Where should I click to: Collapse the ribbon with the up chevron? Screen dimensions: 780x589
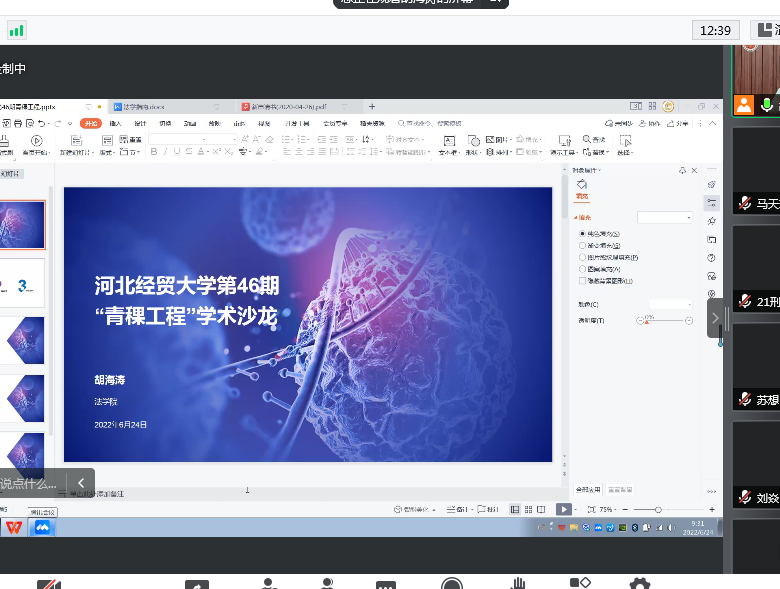[712, 123]
